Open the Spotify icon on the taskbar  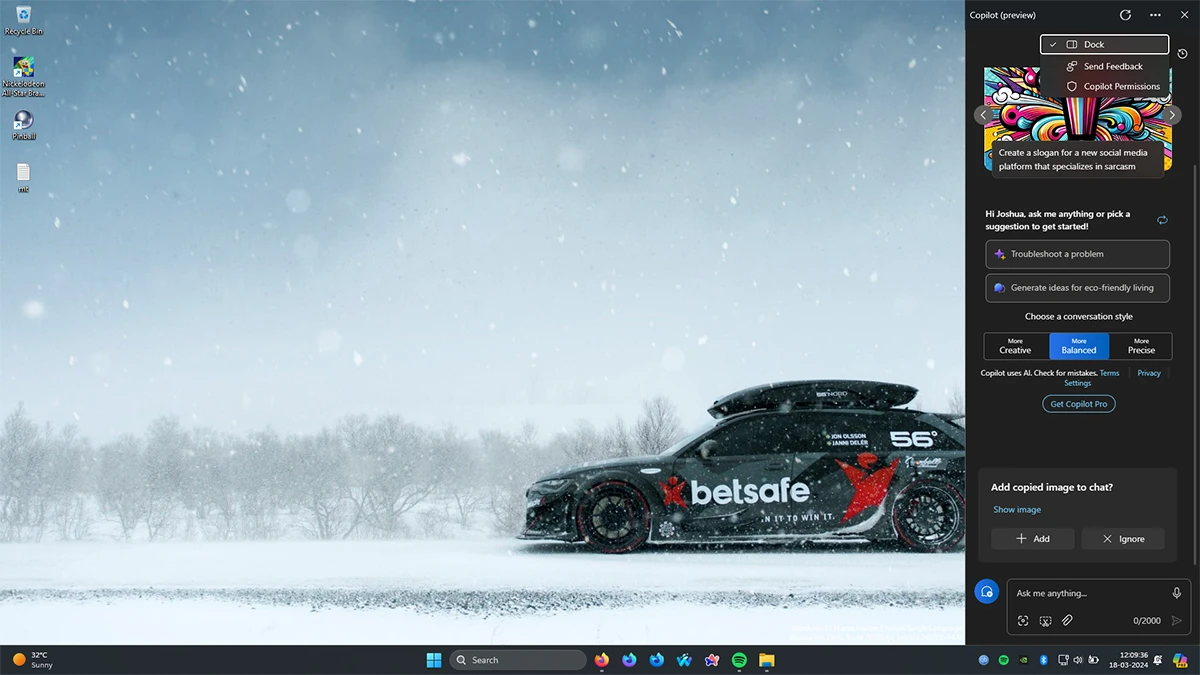pos(739,660)
